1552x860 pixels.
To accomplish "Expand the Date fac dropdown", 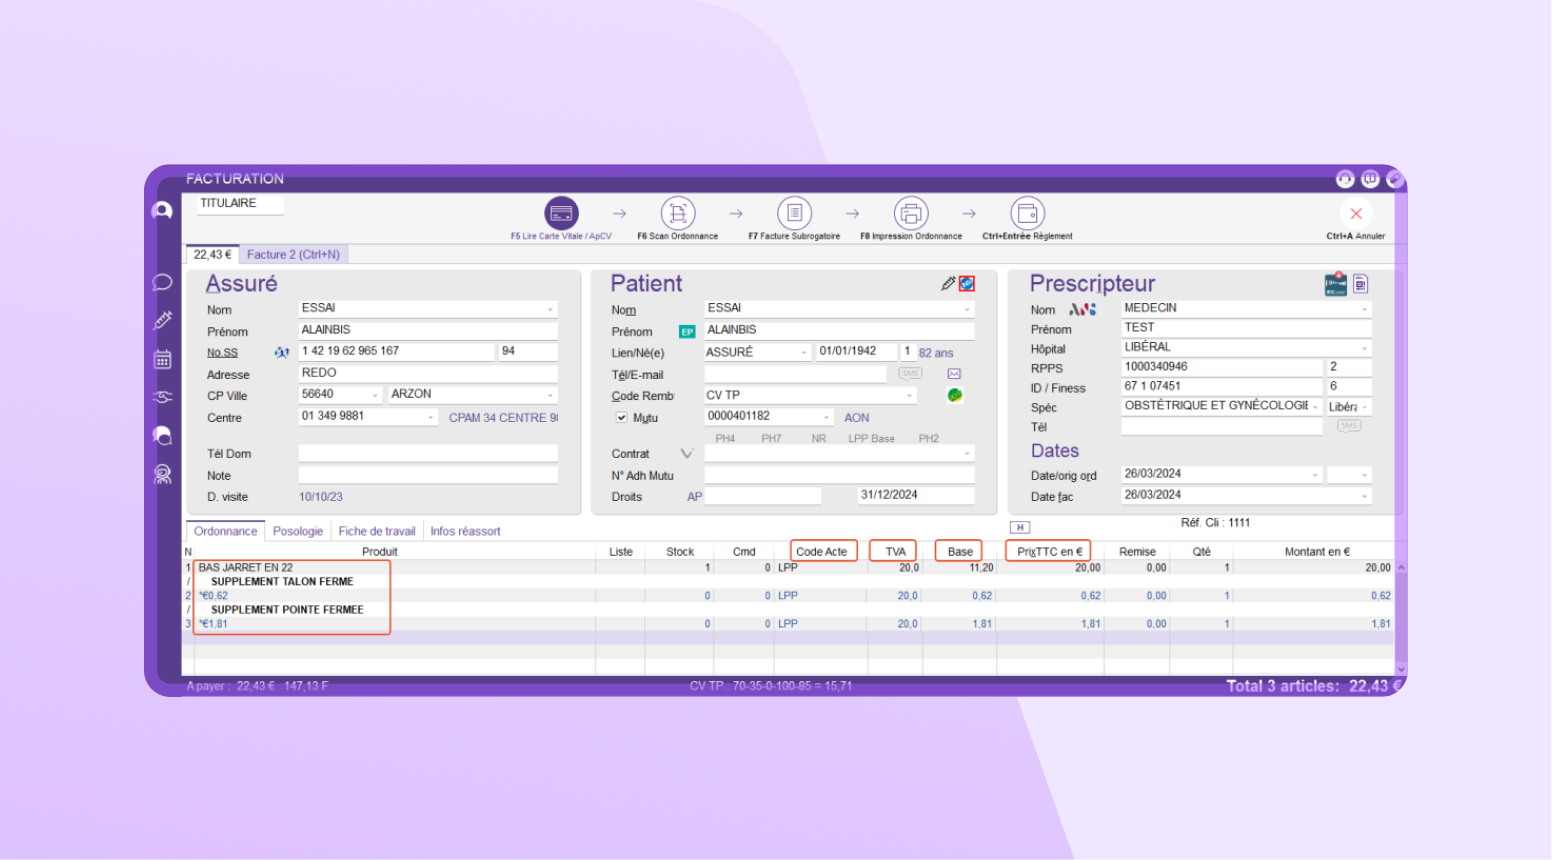I will (x=1364, y=496).
